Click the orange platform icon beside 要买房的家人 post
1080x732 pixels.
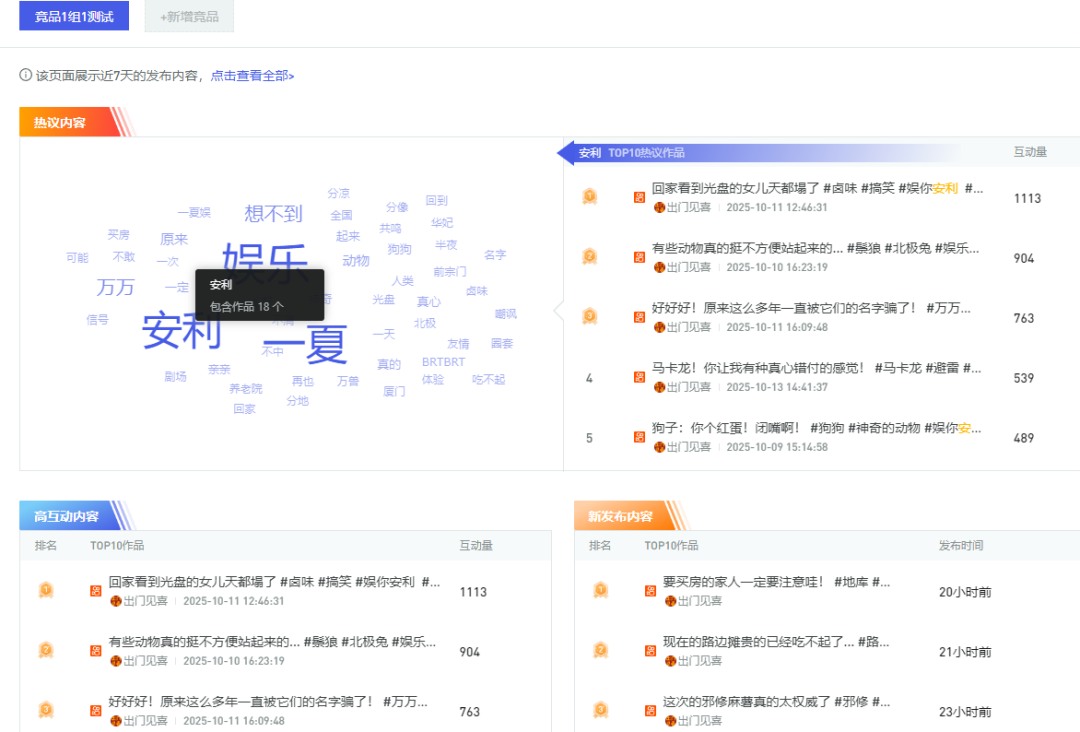pos(650,591)
